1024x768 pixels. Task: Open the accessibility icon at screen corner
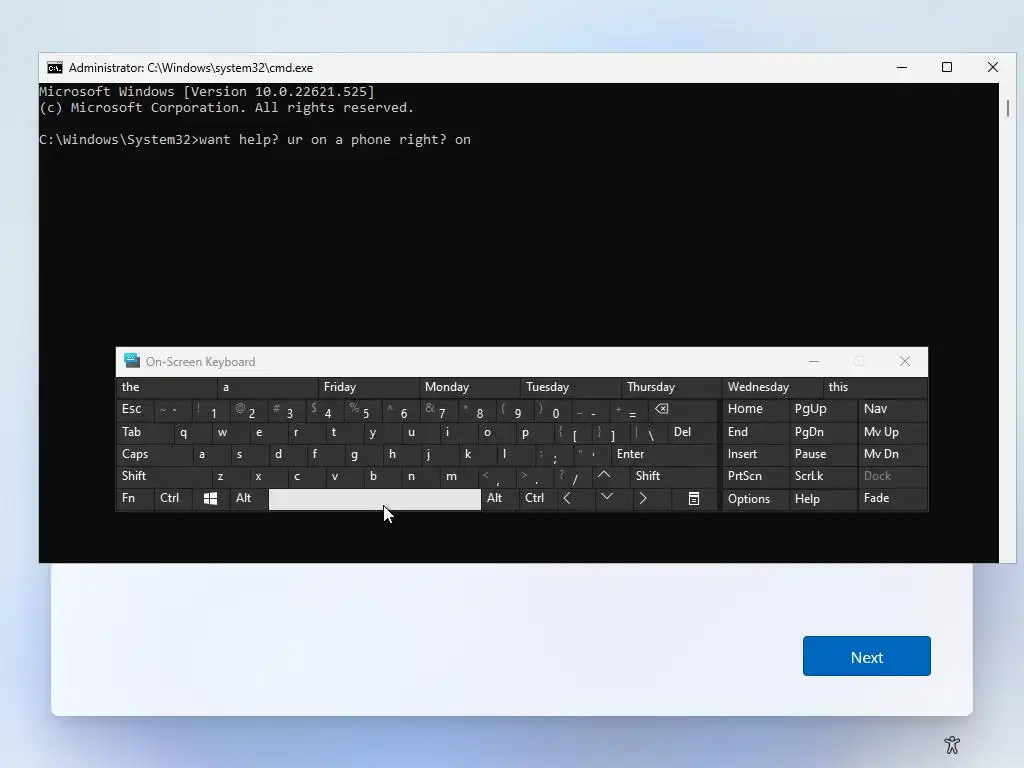952,744
